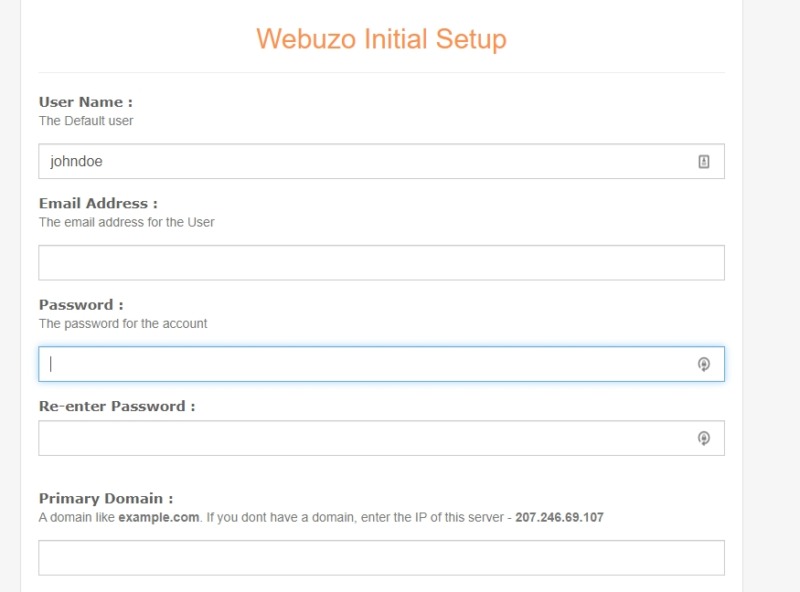Viewport: 800px width, 592px height.
Task: Click the "Primary Domain :" label
Action: coord(106,498)
